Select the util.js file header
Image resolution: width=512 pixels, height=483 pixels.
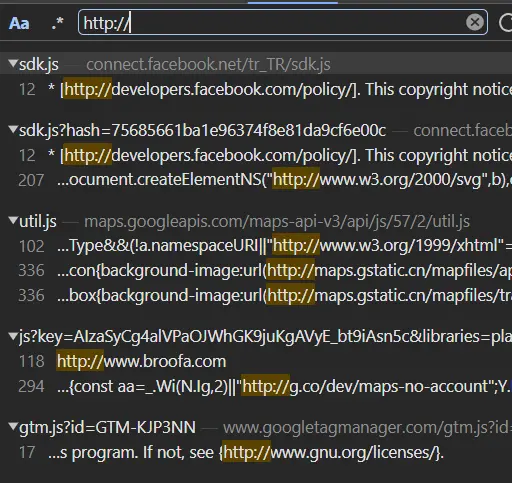click(x=256, y=221)
